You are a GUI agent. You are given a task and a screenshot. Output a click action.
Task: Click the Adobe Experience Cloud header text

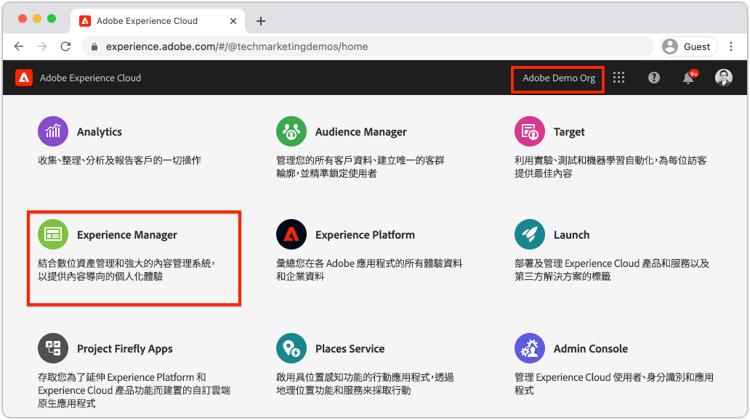coord(90,78)
